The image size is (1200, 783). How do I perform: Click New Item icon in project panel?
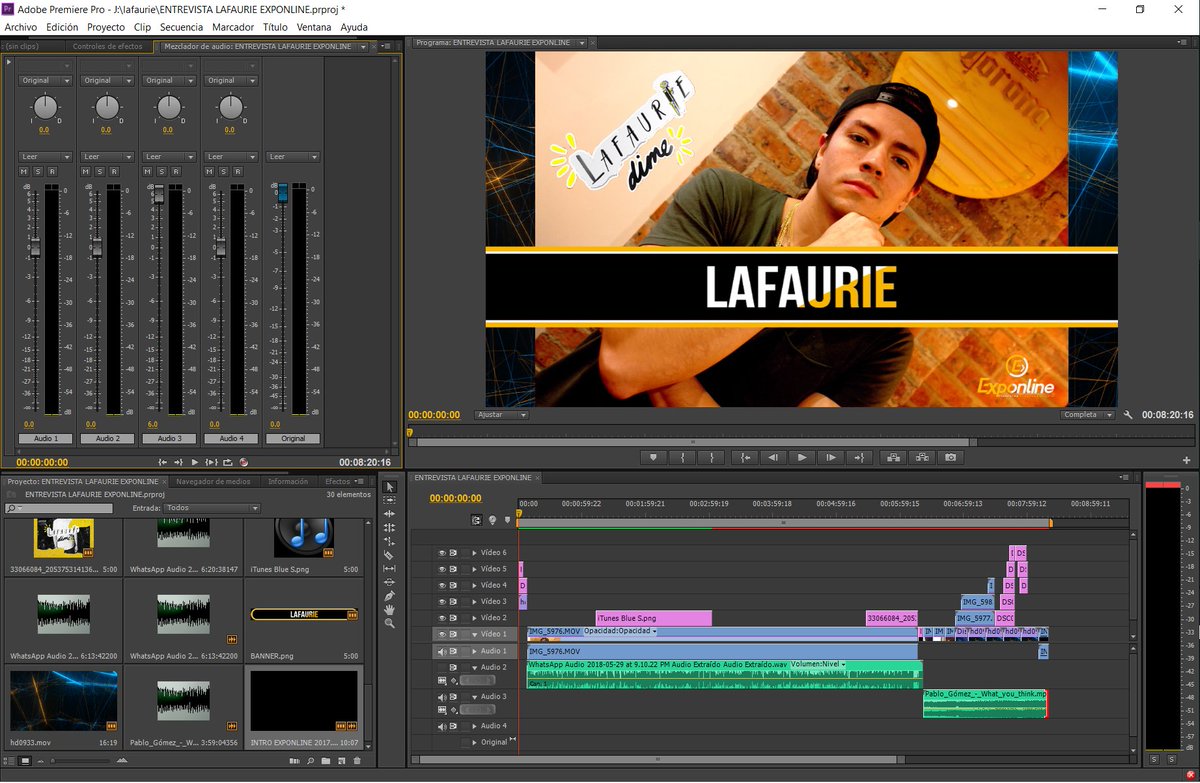[x=342, y=761]
